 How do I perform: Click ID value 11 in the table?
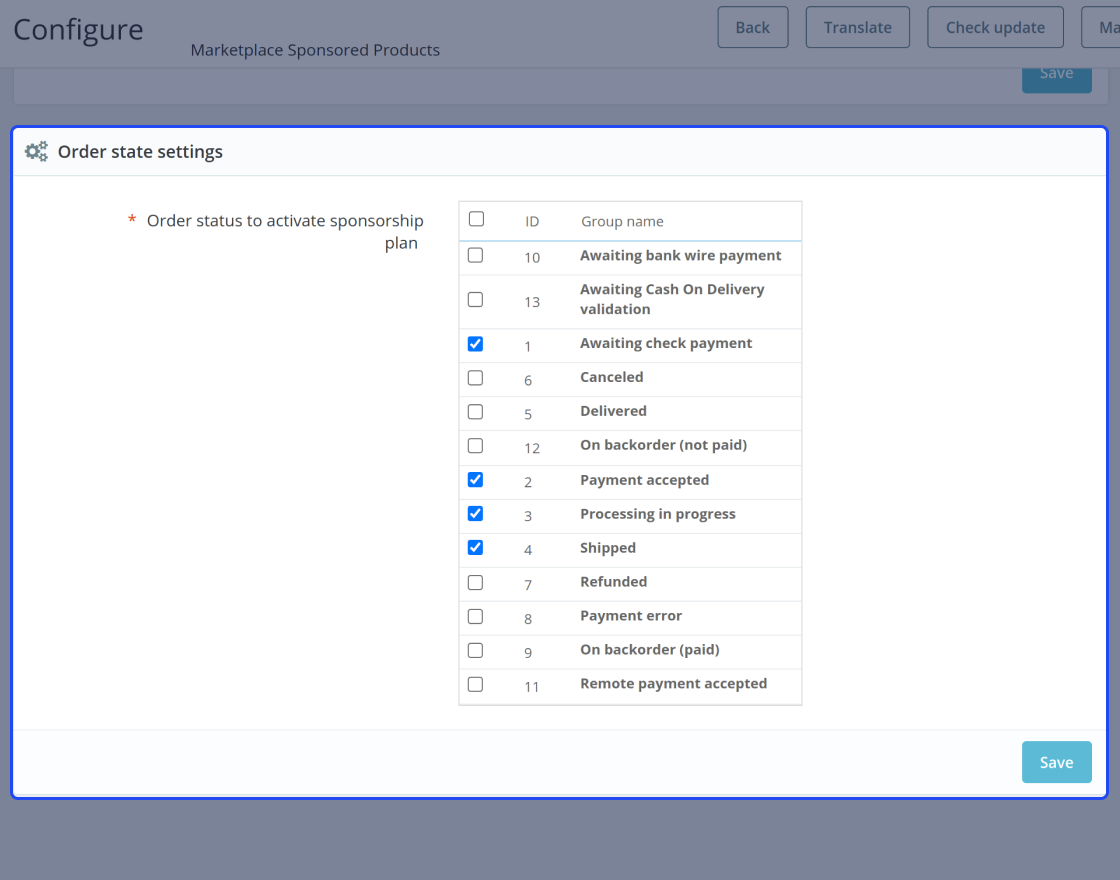coord(531,687)
